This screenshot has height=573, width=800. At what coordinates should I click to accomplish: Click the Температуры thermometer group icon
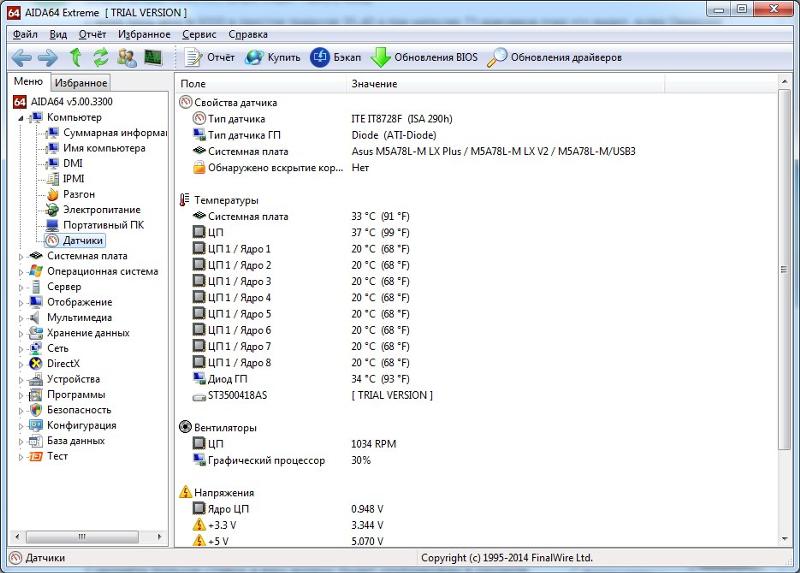tap(184, 200)
